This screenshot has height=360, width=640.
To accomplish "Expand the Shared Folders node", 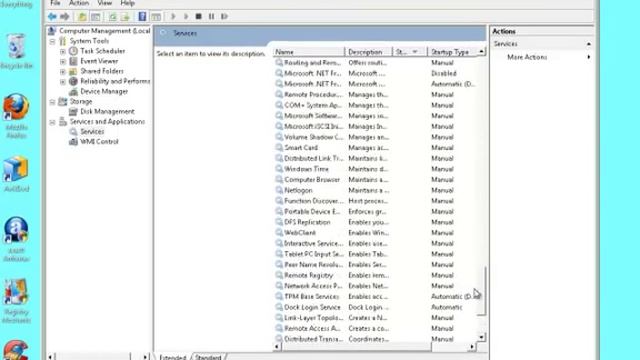I will click(62, 71).
